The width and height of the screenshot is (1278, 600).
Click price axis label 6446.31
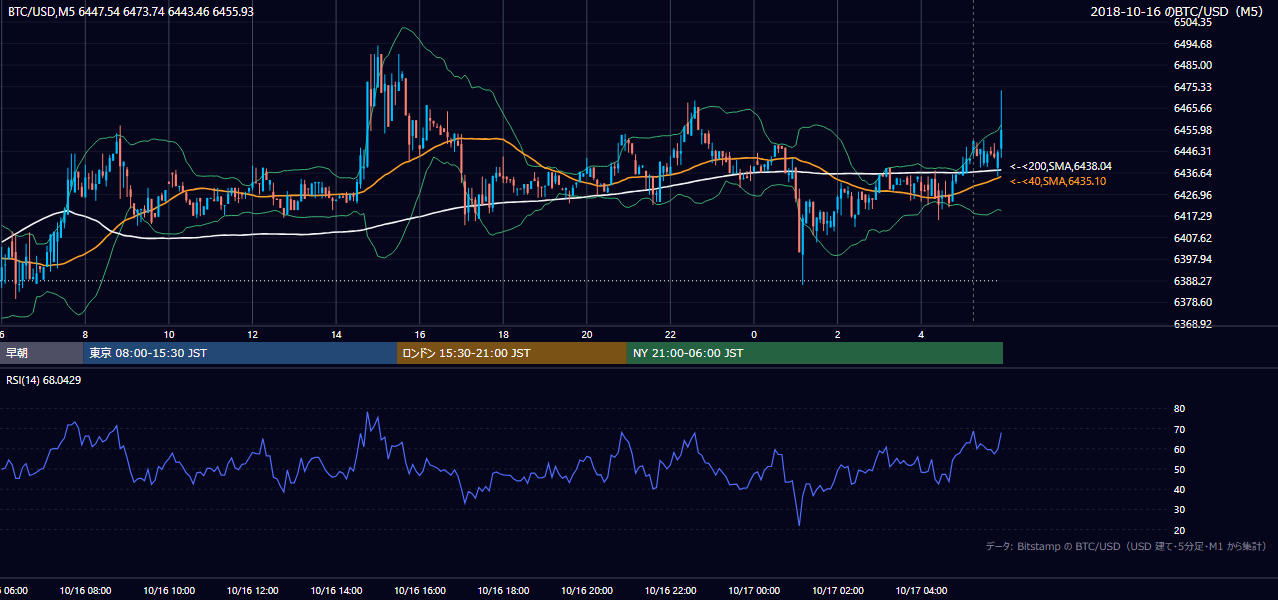coord(1192,151)
